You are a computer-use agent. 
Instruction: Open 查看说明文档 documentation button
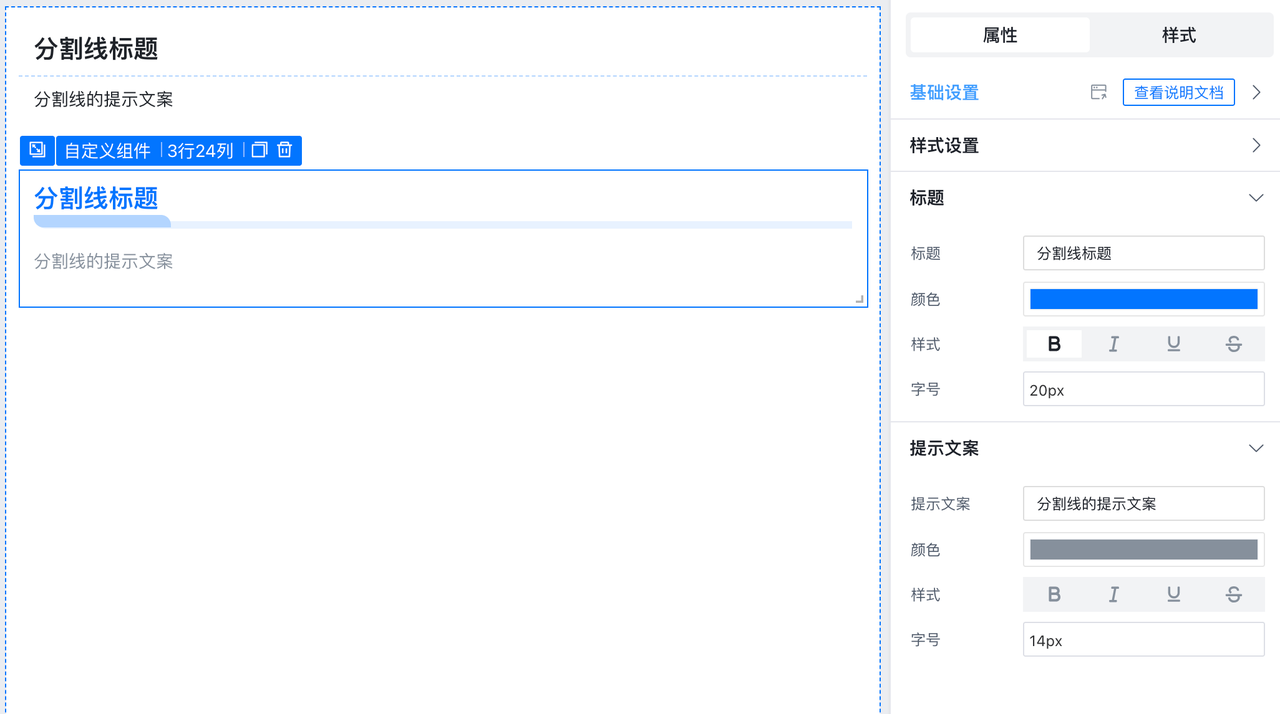pyautogui.click(x=1178, y=92)
